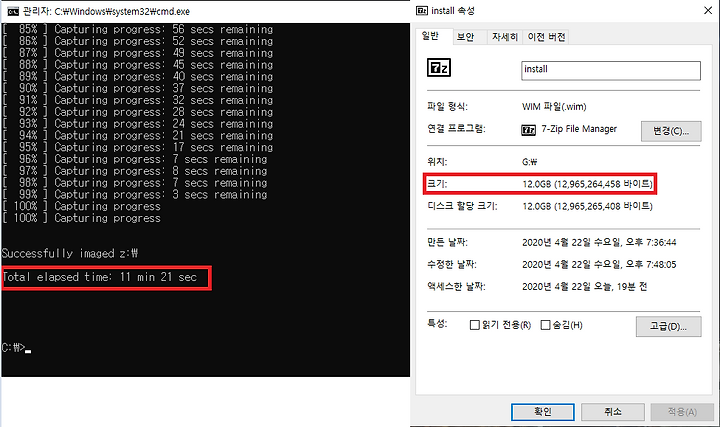This screenshot has height=427, width=720.
Task: Click the 위치: label
Action: click(x=437, y=162)
